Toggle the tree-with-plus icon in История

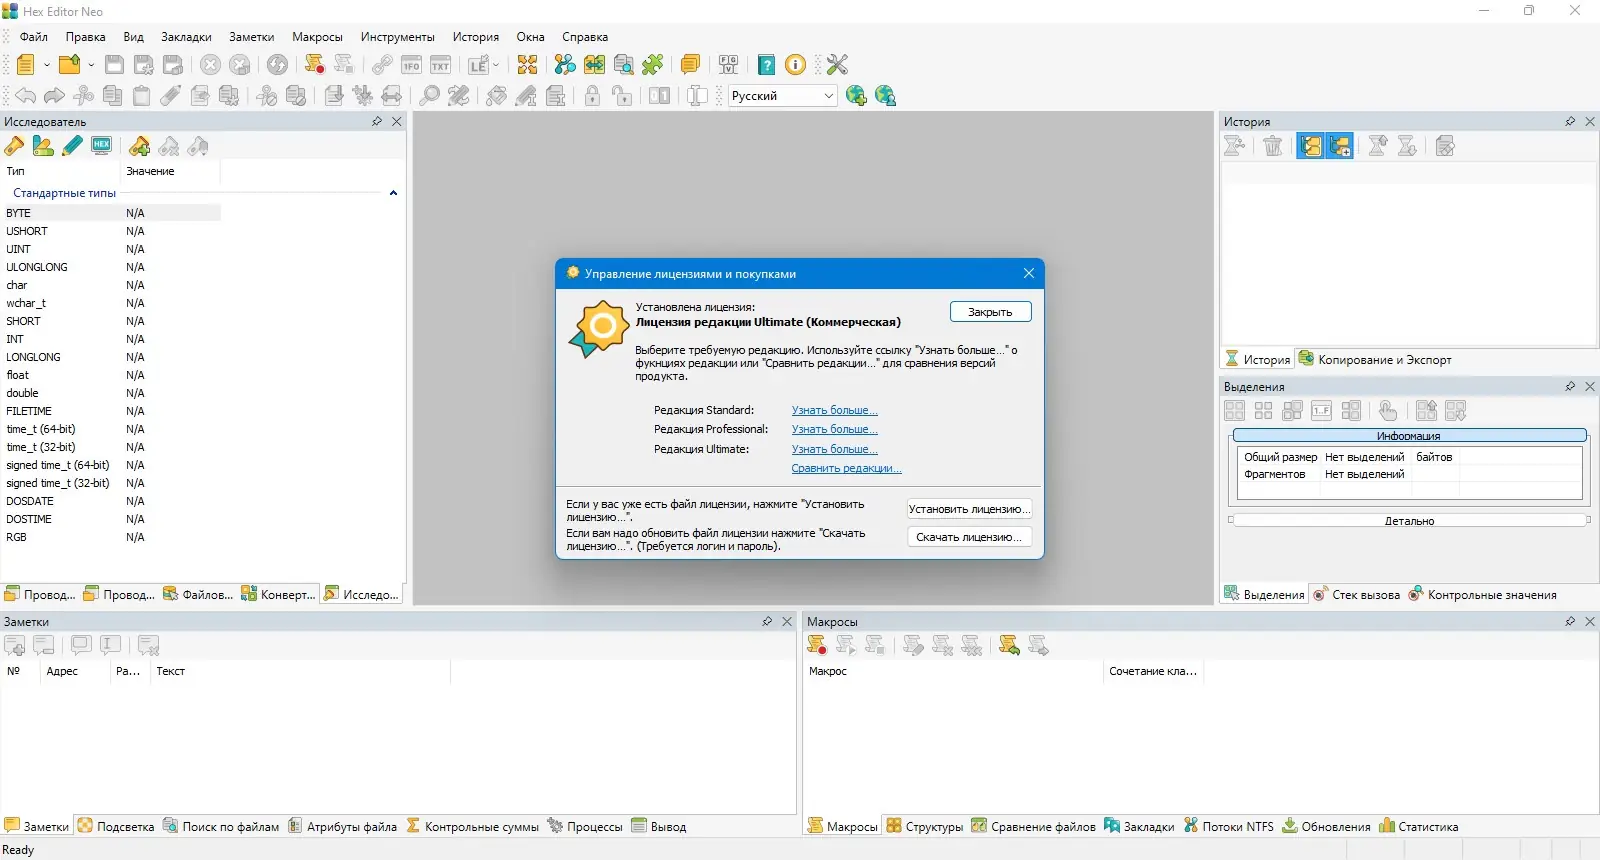(x=1340, y=146)
